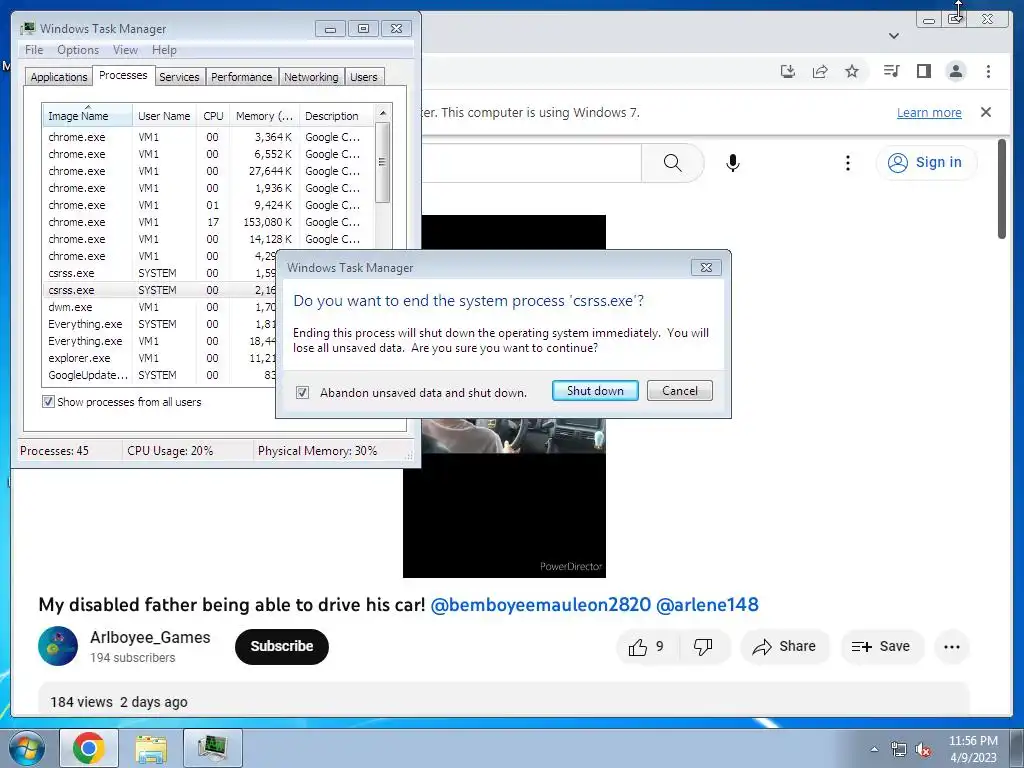Save video to playlist
This screenshot has width=1024, height=768.
pyautogui.click(x=882, y=647)
